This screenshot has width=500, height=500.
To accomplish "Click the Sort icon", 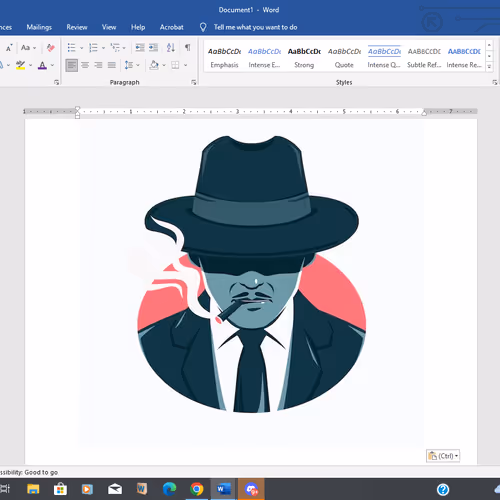I will 171,48.
